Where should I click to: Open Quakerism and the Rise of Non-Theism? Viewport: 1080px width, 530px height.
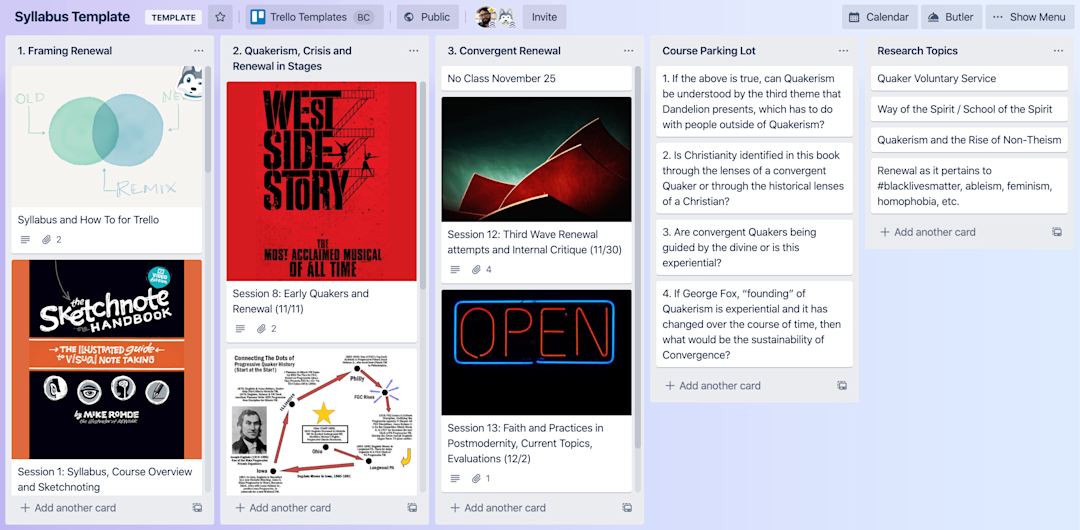(x=969, y=140)
